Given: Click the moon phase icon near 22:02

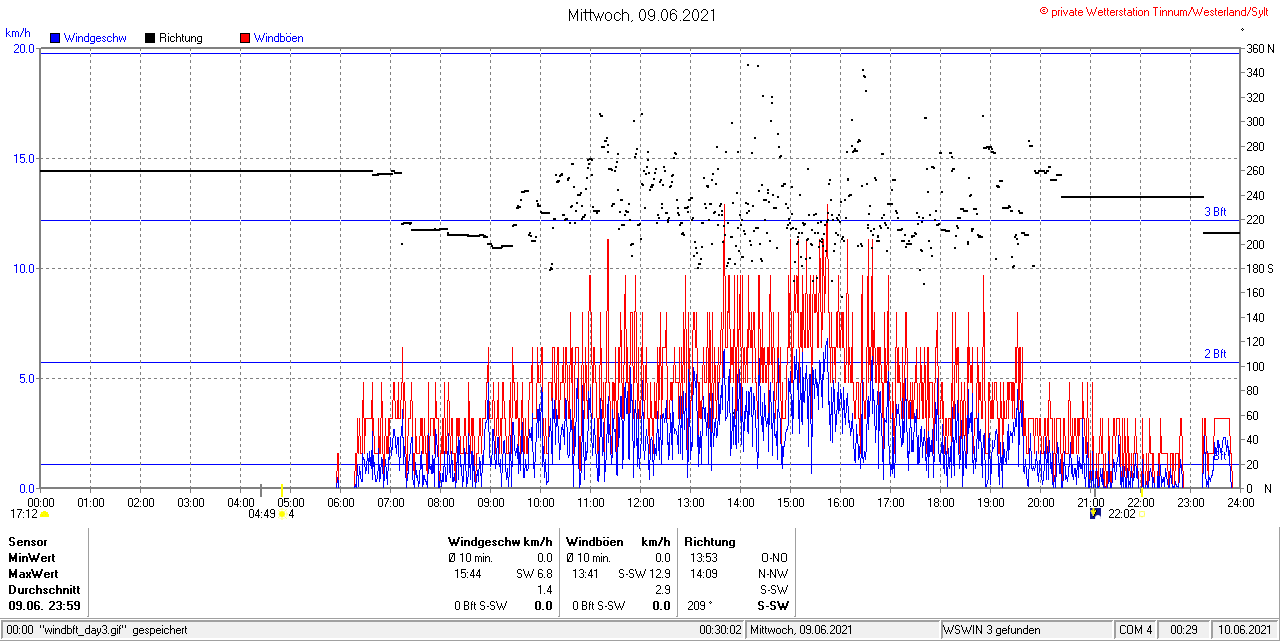Looking at the screenshot, I should (x=1095, y=513).
